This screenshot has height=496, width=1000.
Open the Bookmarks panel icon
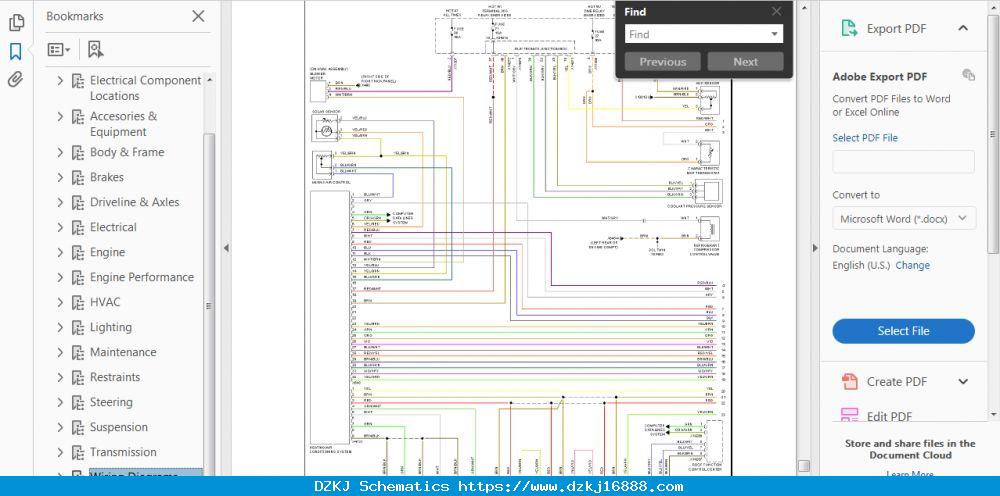(x=16, y=52)
